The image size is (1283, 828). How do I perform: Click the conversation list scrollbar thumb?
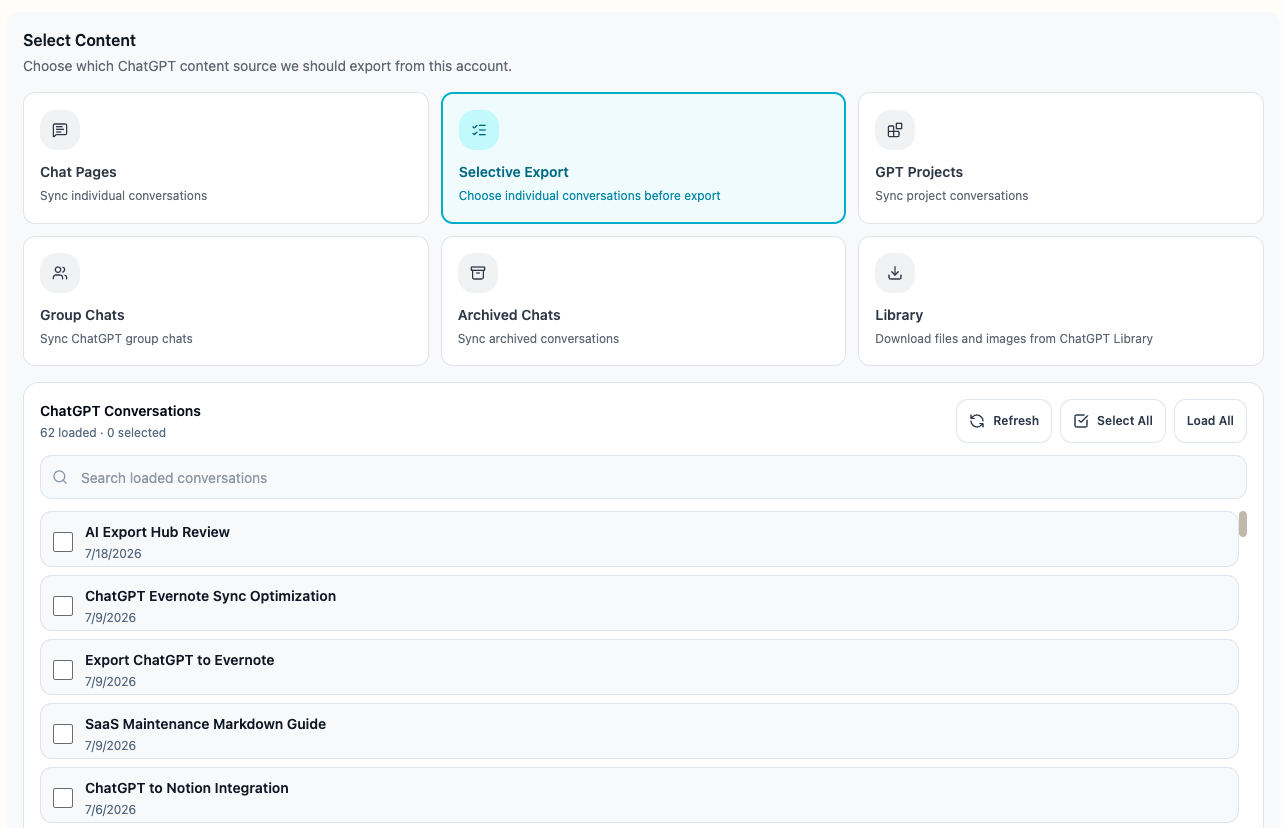tap(1243, 524)
